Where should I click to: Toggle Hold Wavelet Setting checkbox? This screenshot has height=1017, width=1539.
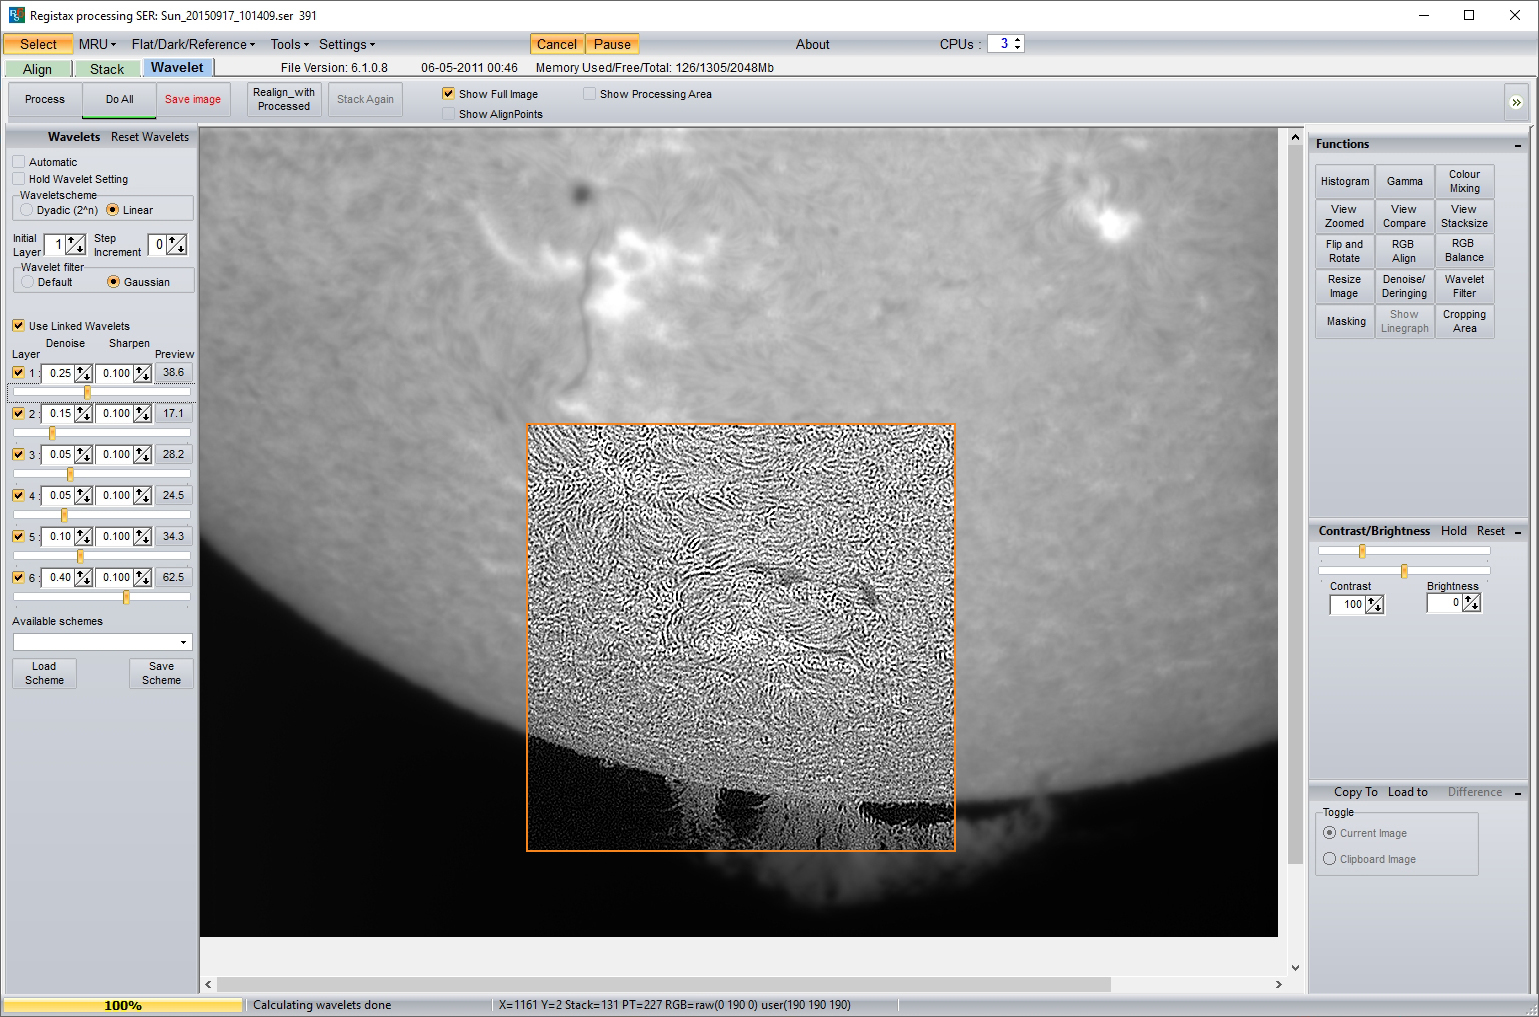click(19, 179)
